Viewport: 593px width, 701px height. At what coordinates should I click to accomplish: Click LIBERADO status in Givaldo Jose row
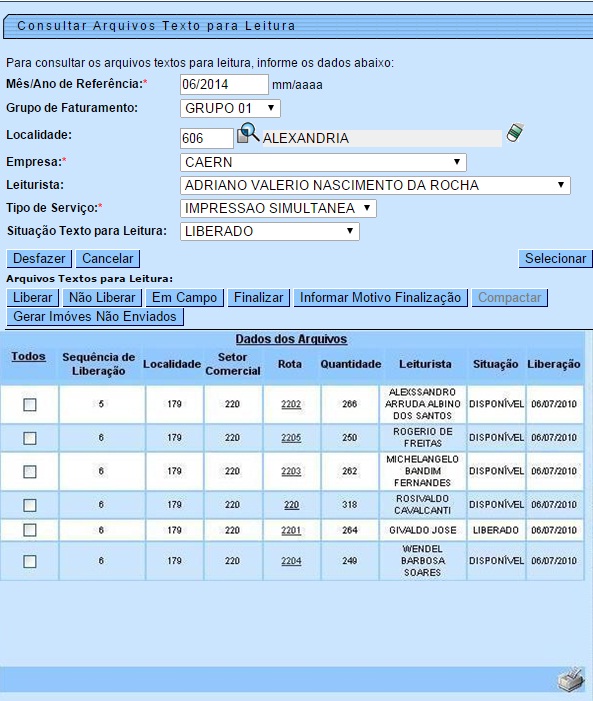click(496, 530)
